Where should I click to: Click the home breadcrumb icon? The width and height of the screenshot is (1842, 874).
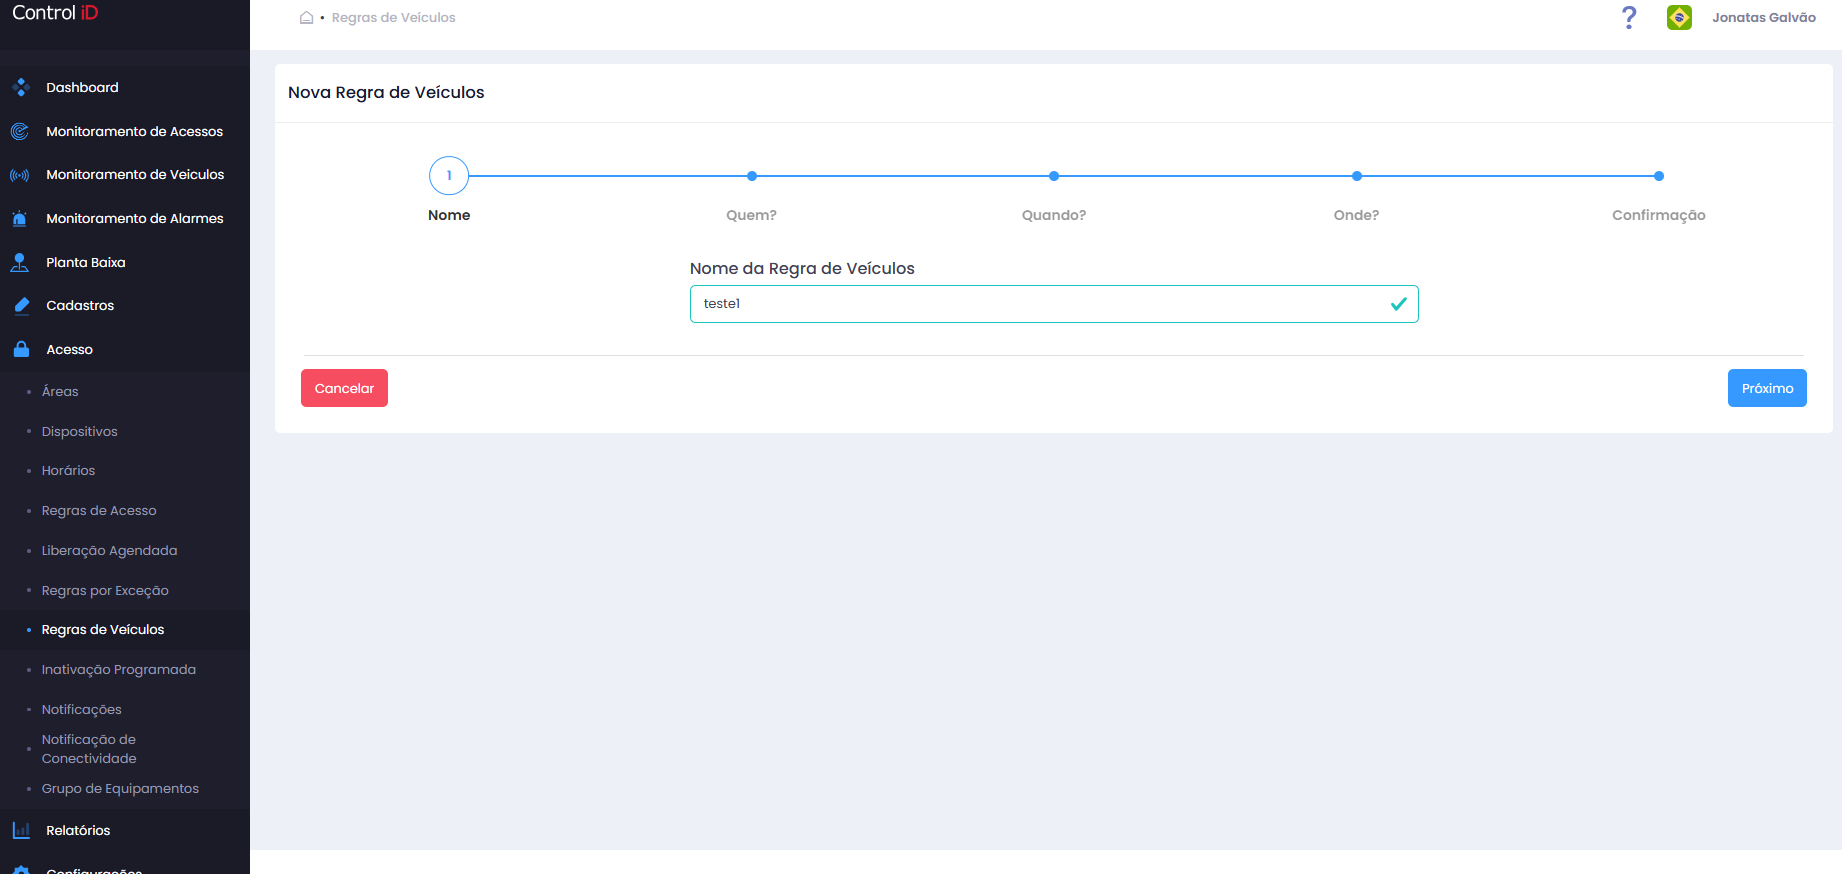pos(307,17)
